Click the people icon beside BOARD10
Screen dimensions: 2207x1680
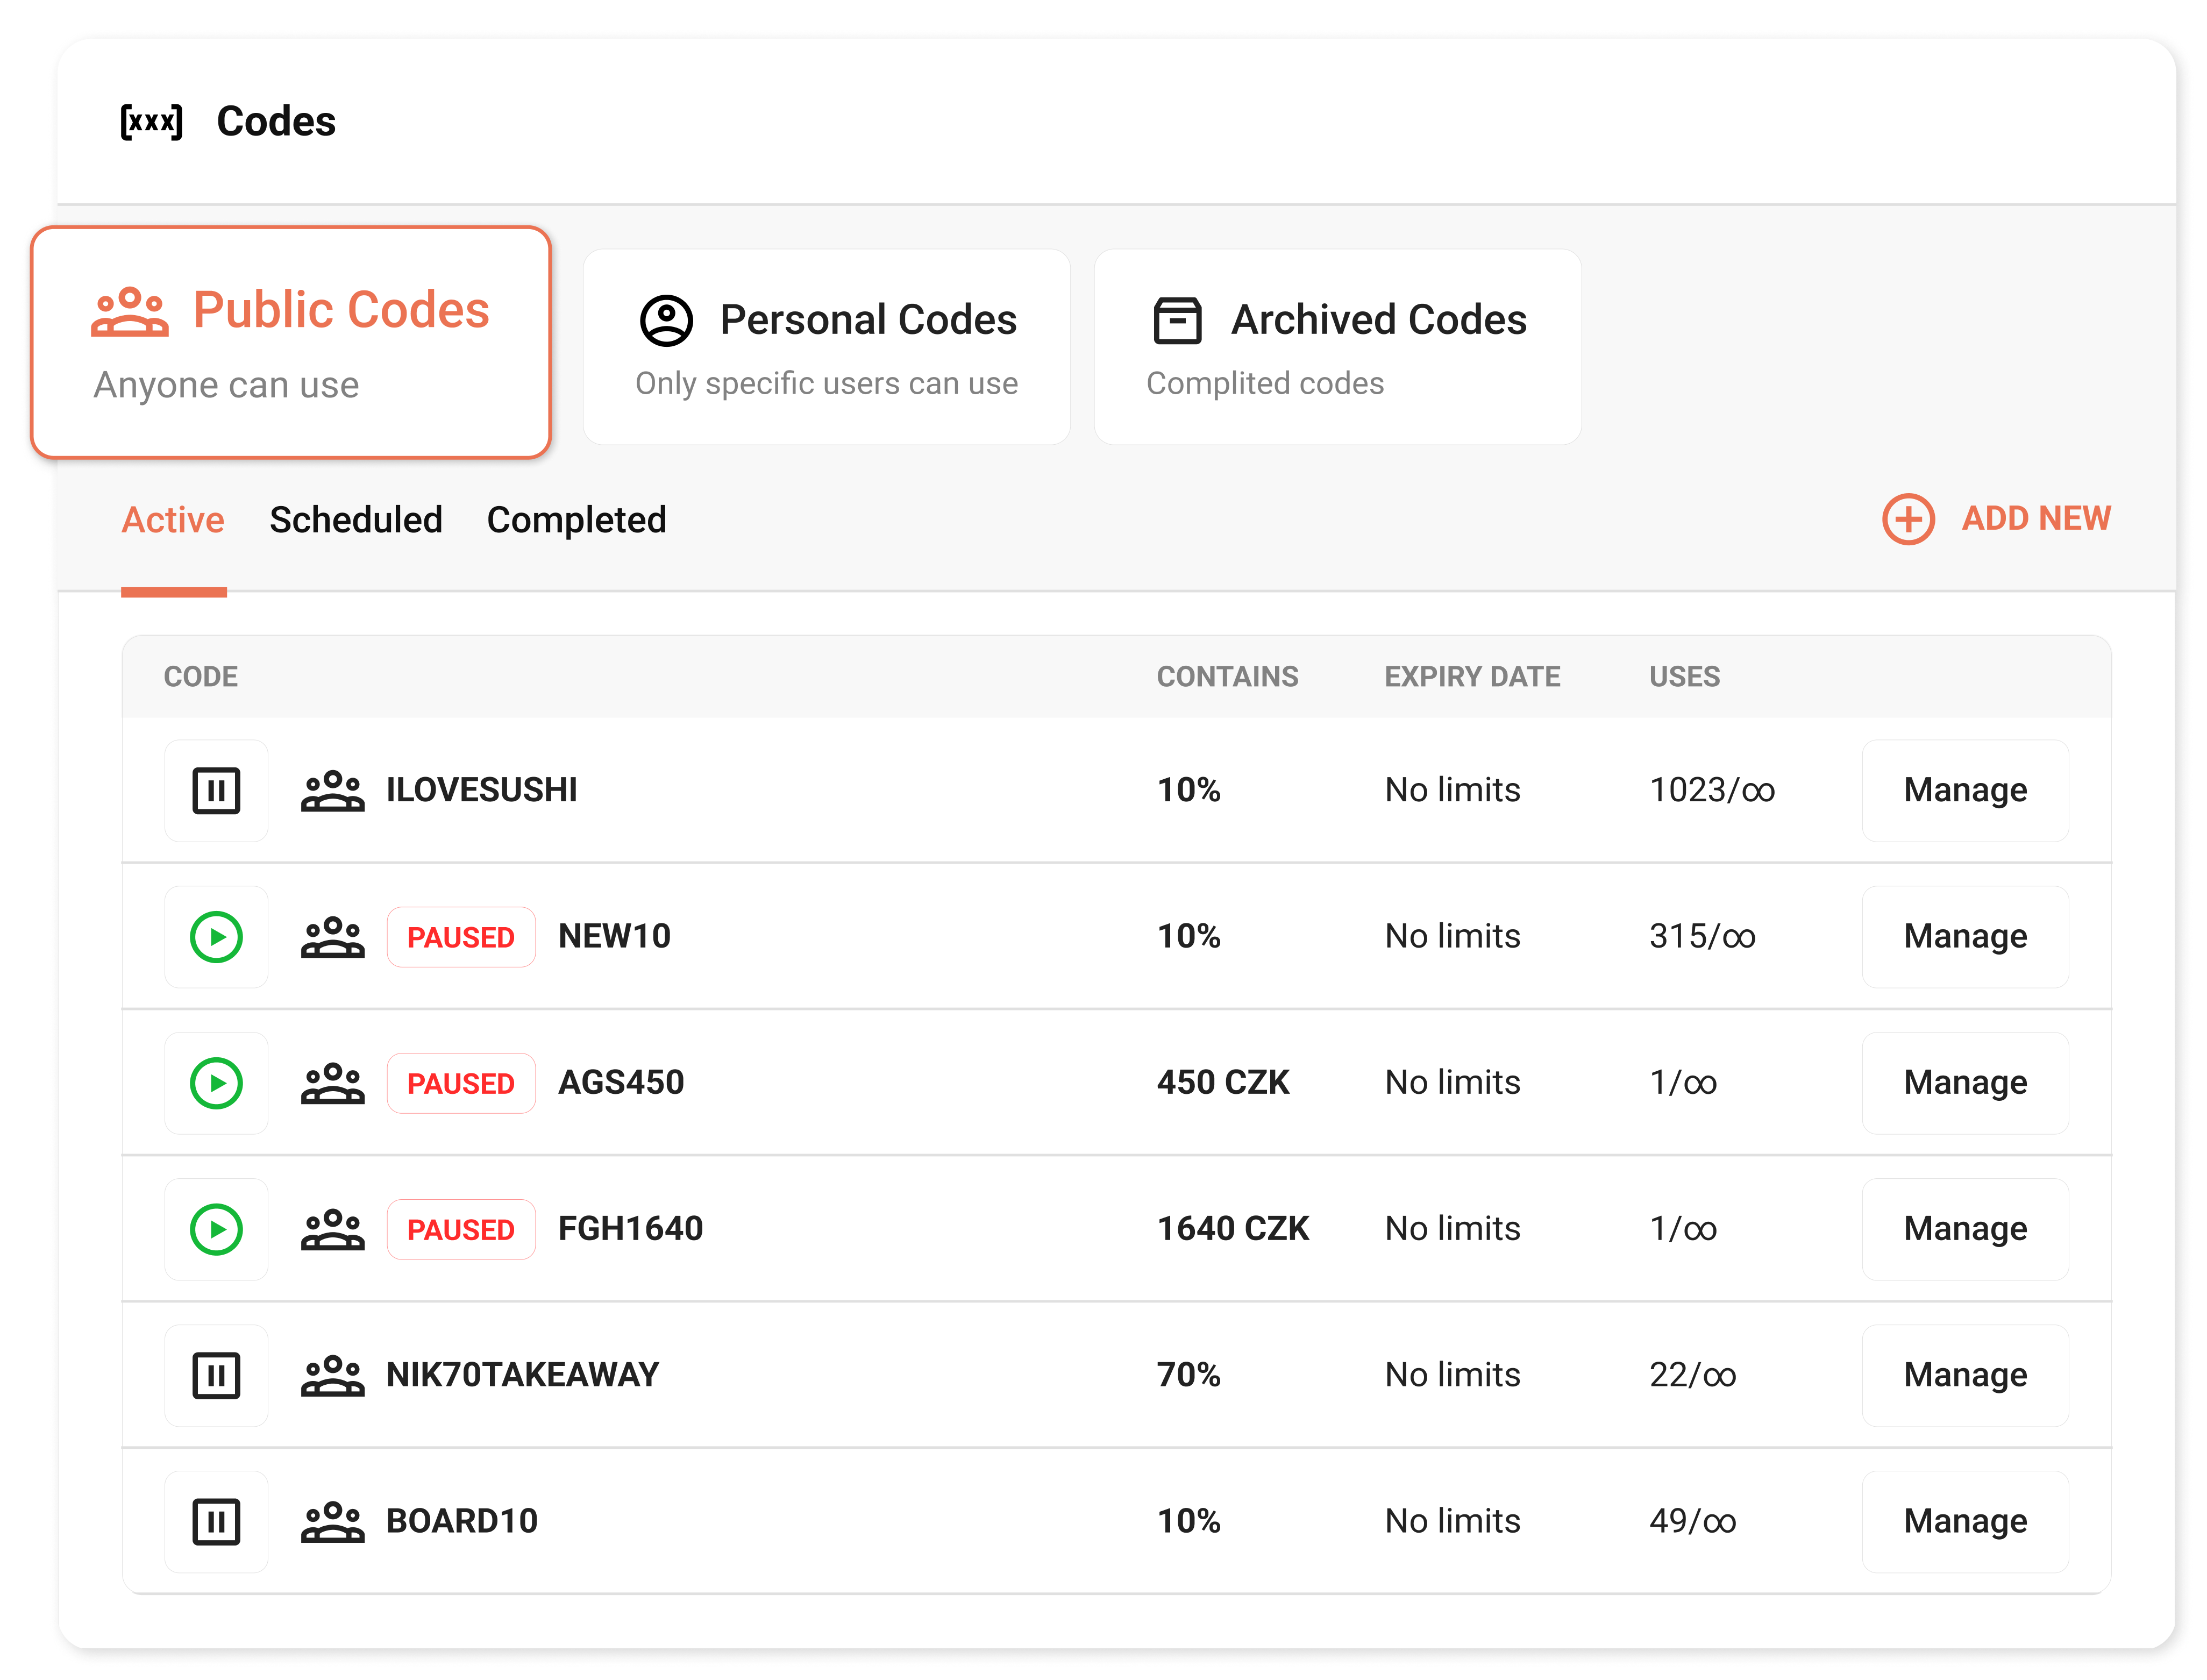point(334,1521)
